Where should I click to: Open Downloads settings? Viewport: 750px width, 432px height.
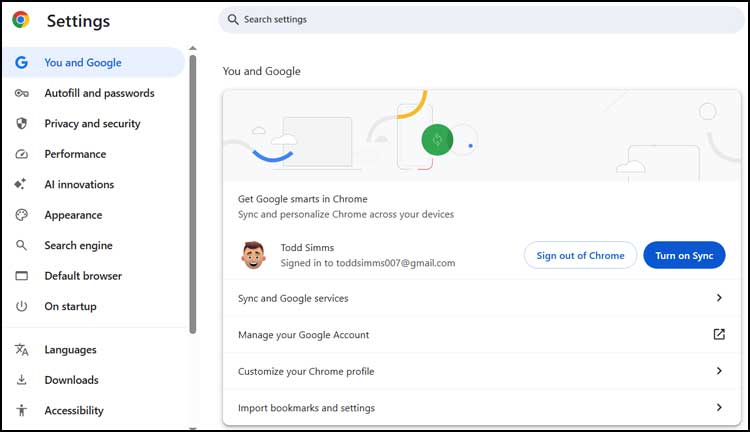(93, 380)
